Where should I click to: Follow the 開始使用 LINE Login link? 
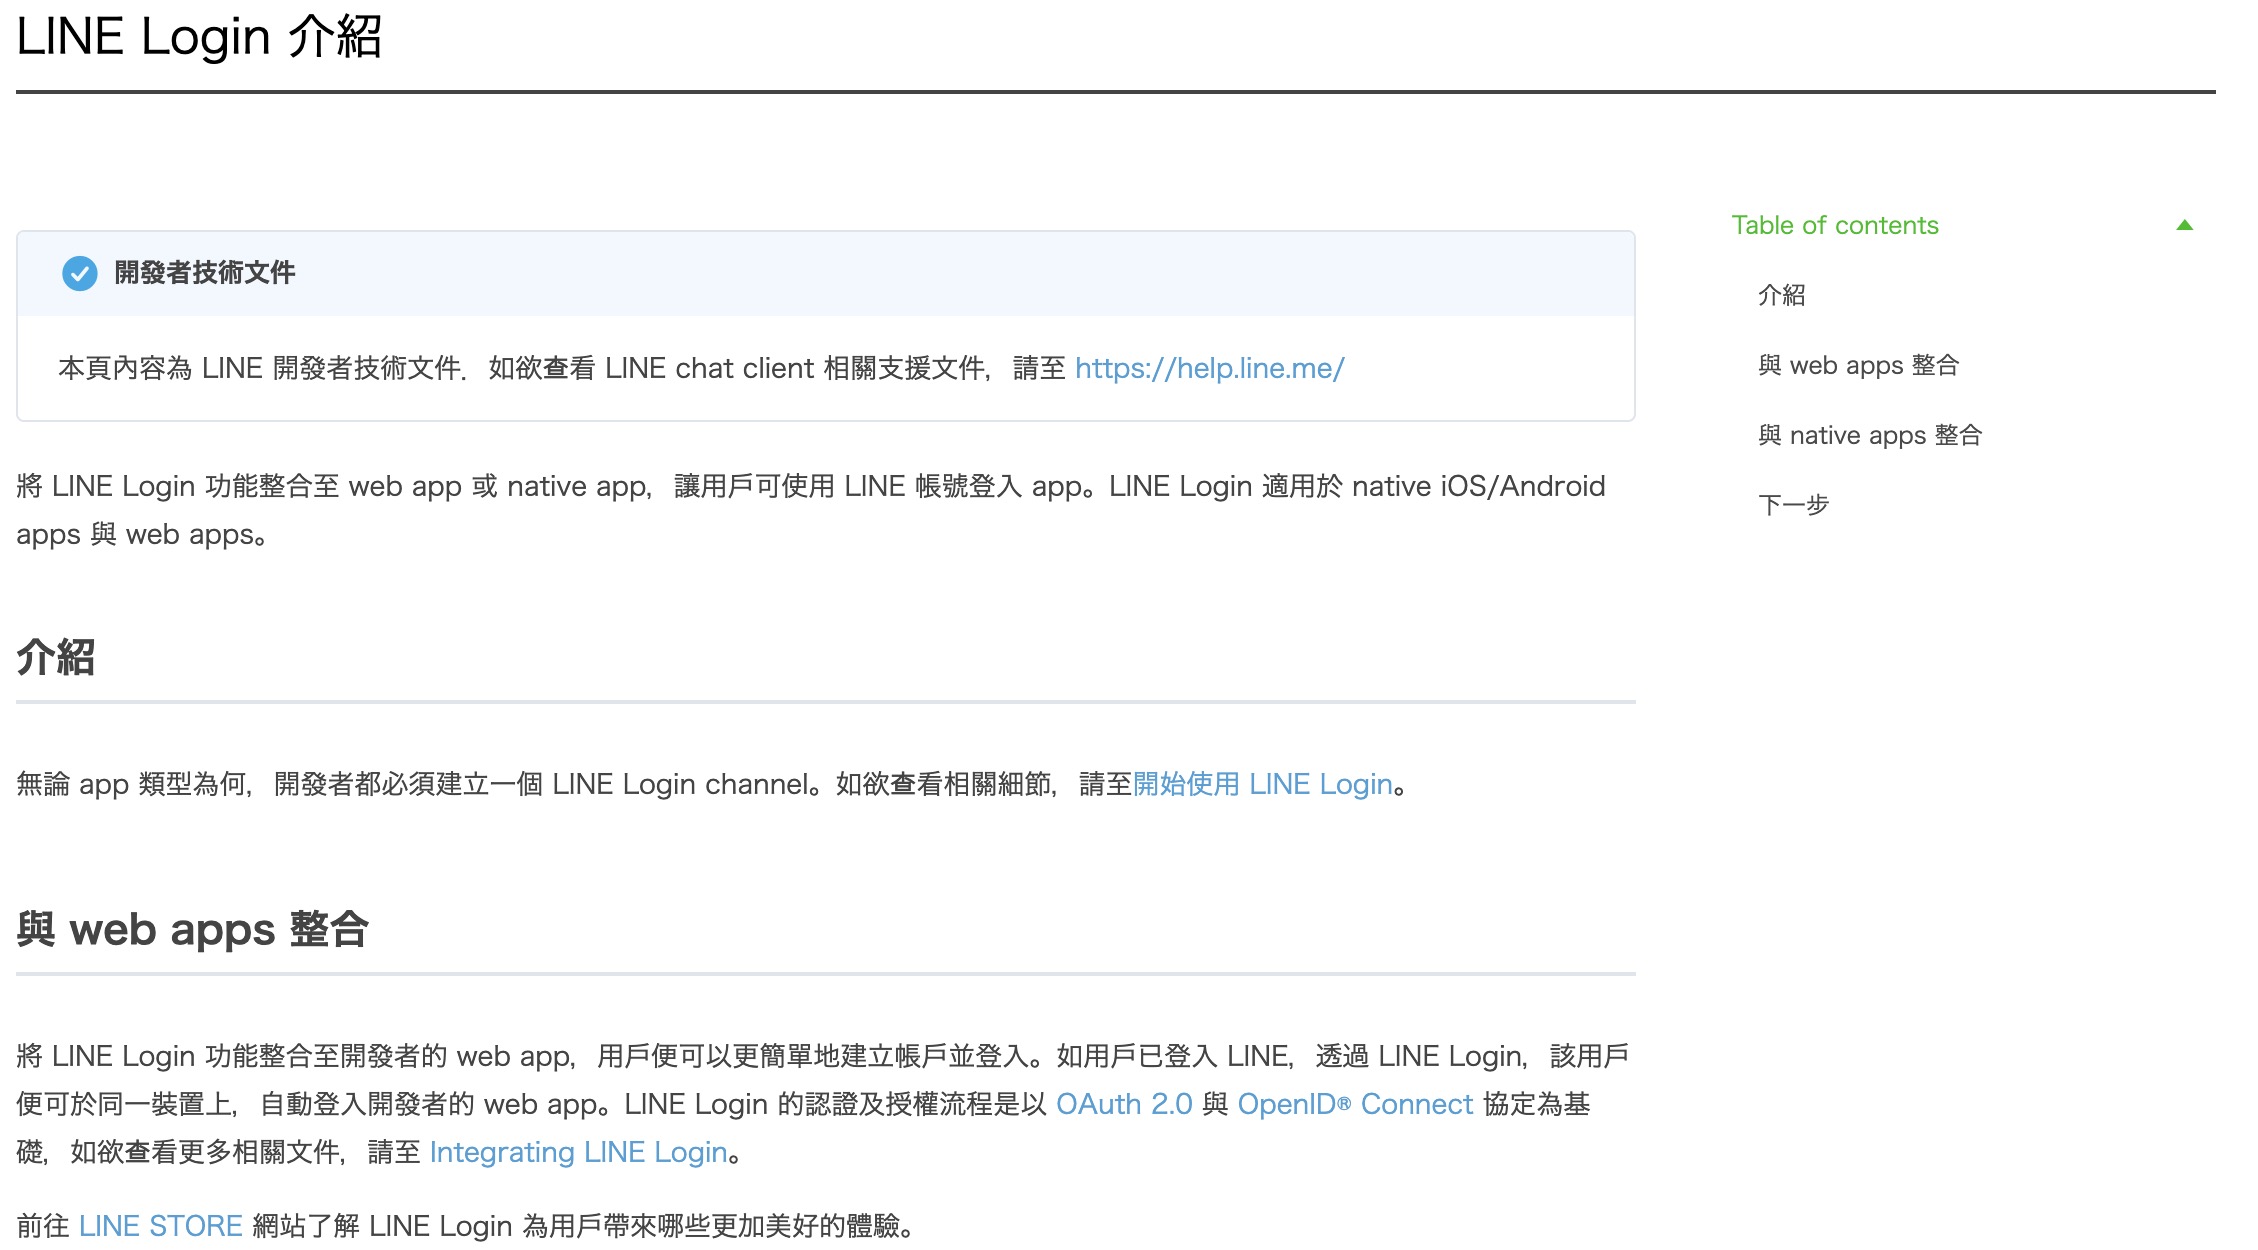click(1262, 784)
